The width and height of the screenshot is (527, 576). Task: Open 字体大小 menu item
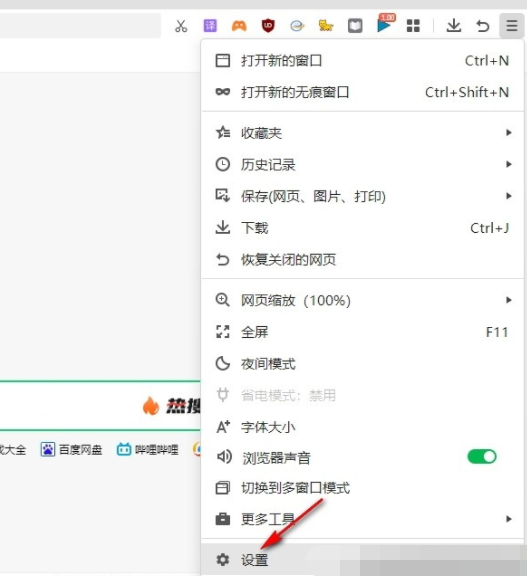pos(362,427)
